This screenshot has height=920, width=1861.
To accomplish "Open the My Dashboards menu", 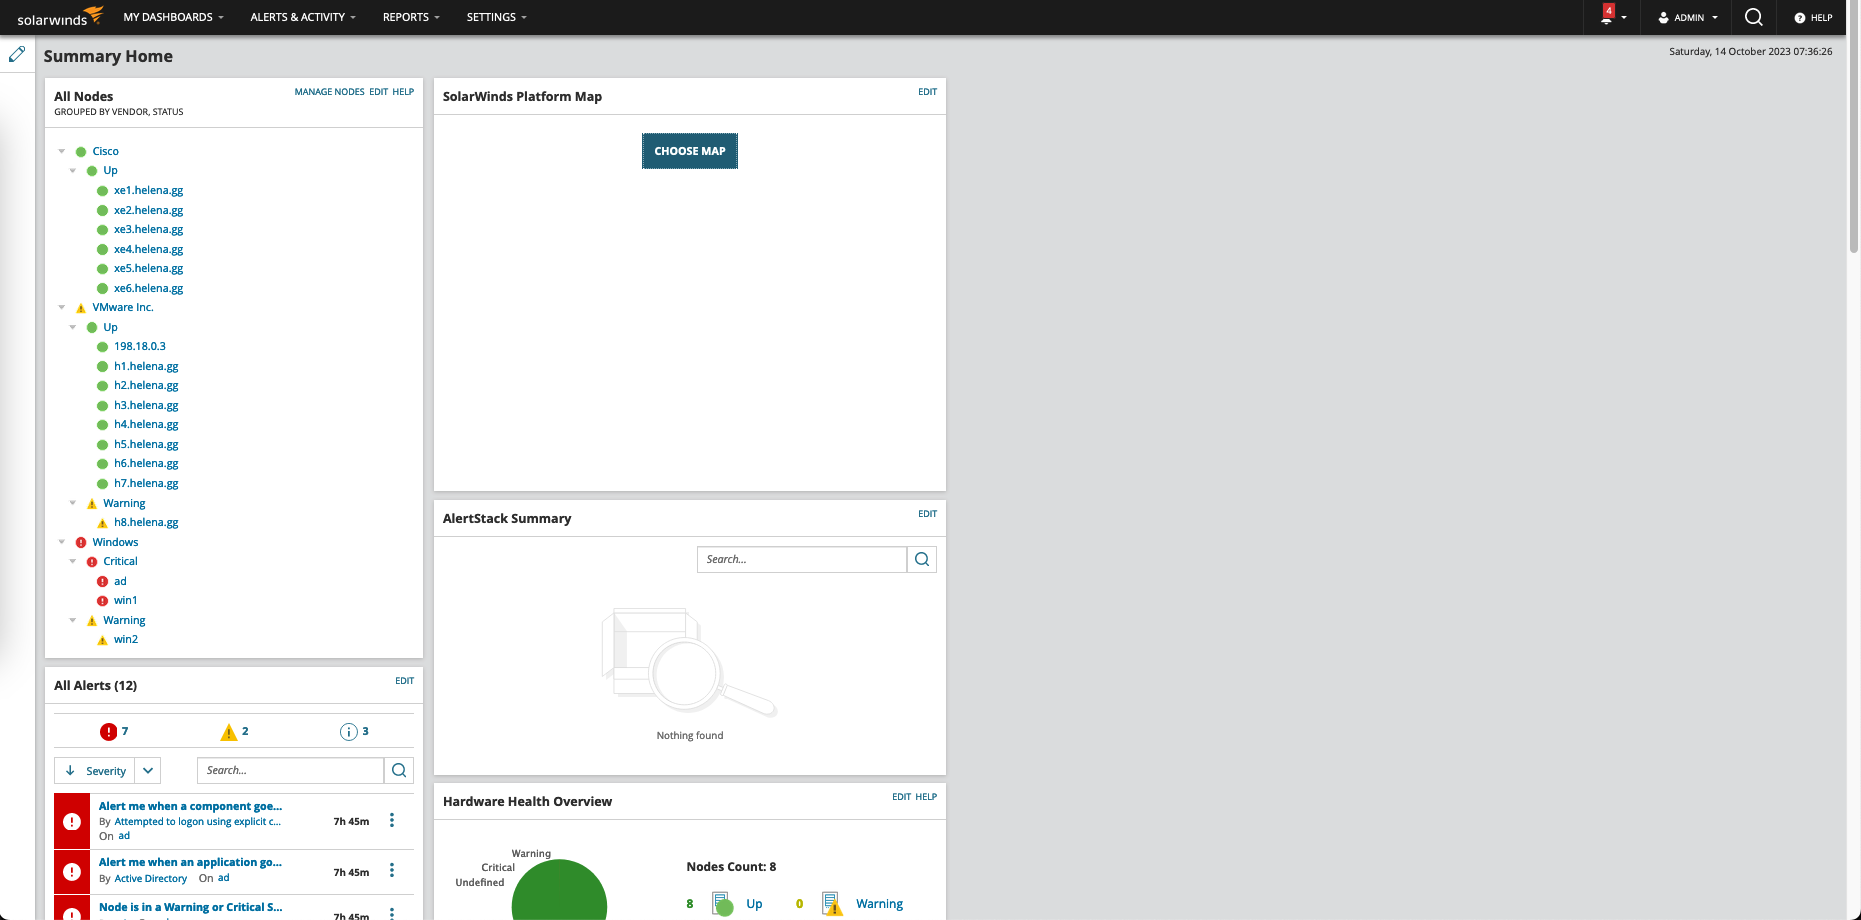I will pos(173,17).
